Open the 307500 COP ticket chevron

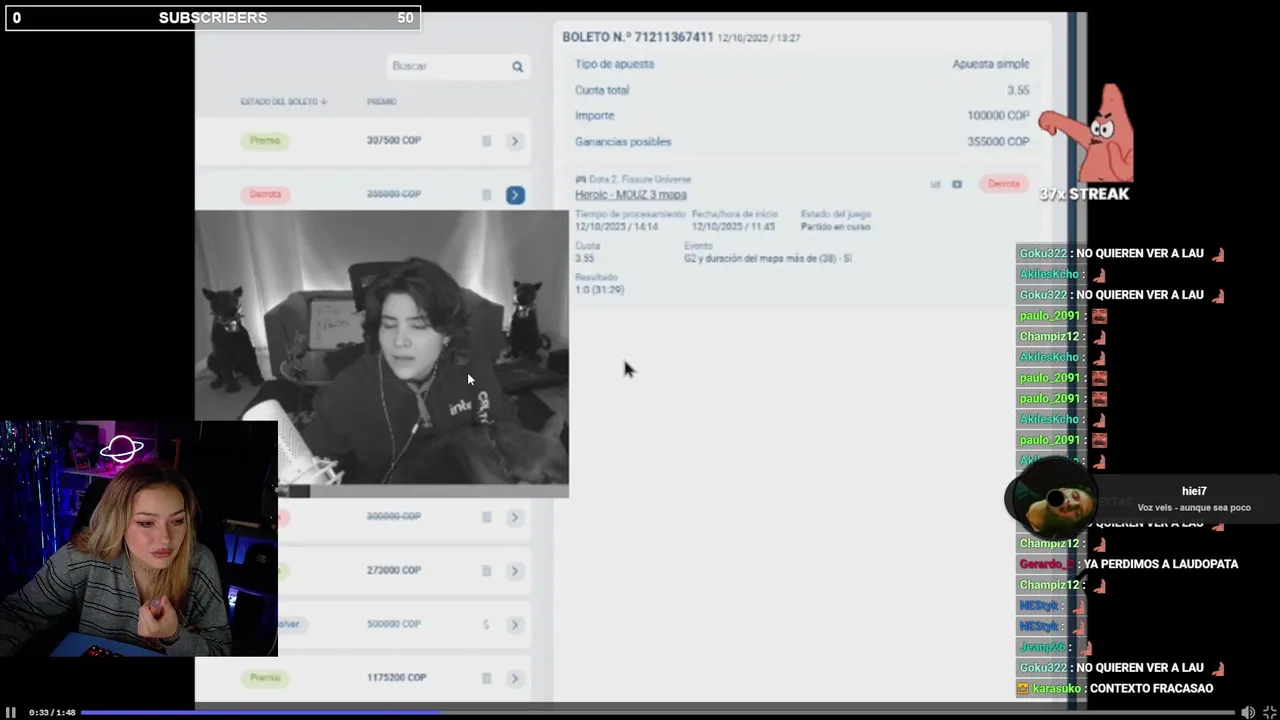click(x=515, y=141)
